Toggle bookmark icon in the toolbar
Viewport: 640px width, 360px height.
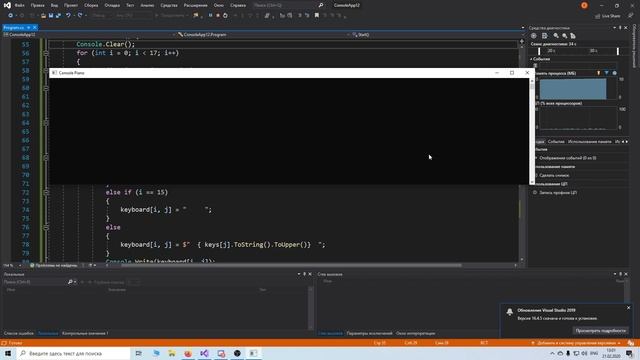317,16
